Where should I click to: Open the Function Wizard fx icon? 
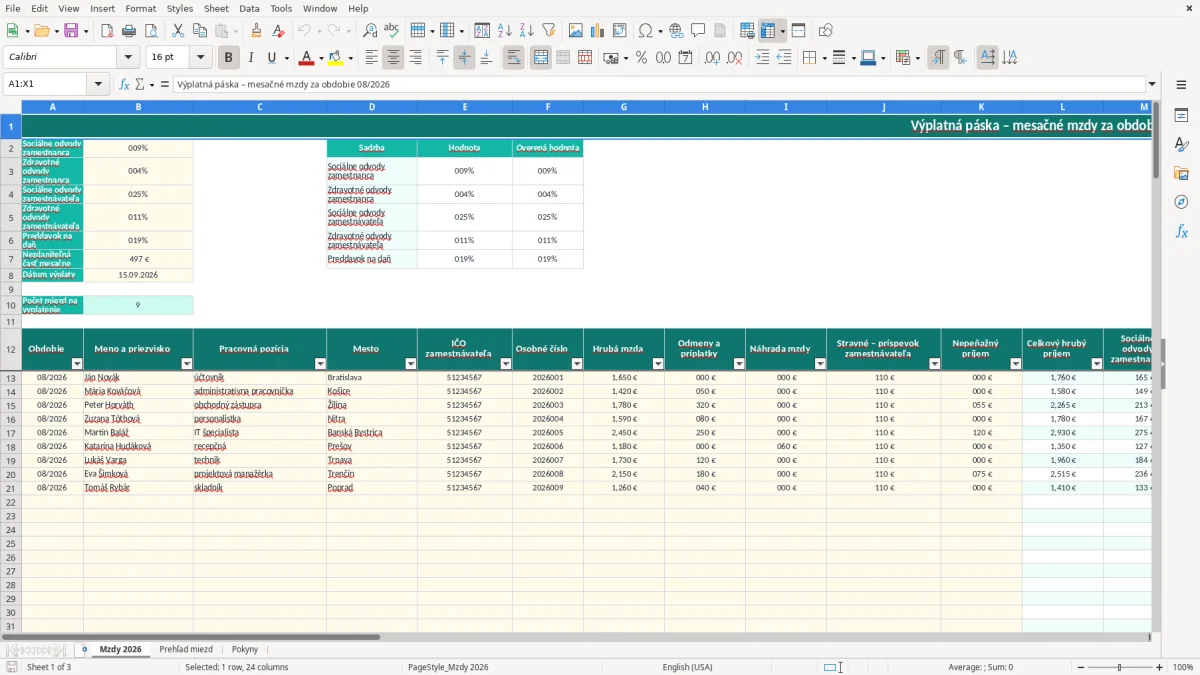[125, 84]
